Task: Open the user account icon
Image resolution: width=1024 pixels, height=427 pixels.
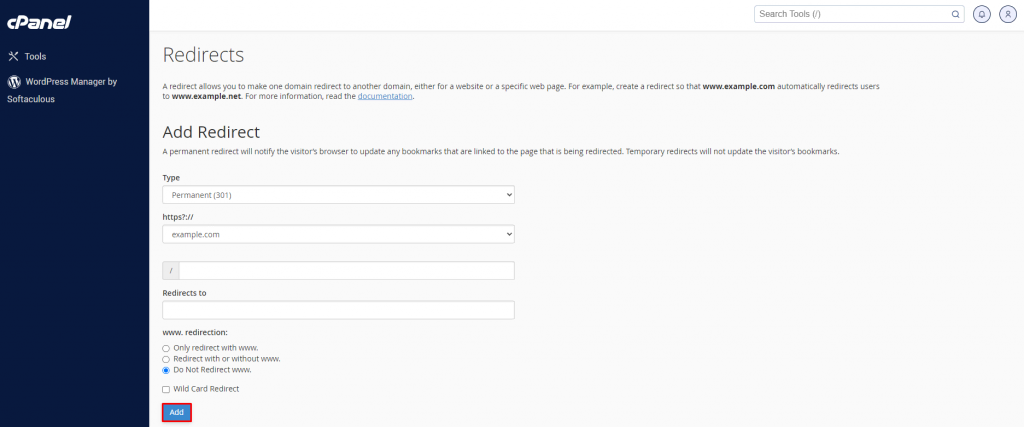Action: click(1006, 14)
